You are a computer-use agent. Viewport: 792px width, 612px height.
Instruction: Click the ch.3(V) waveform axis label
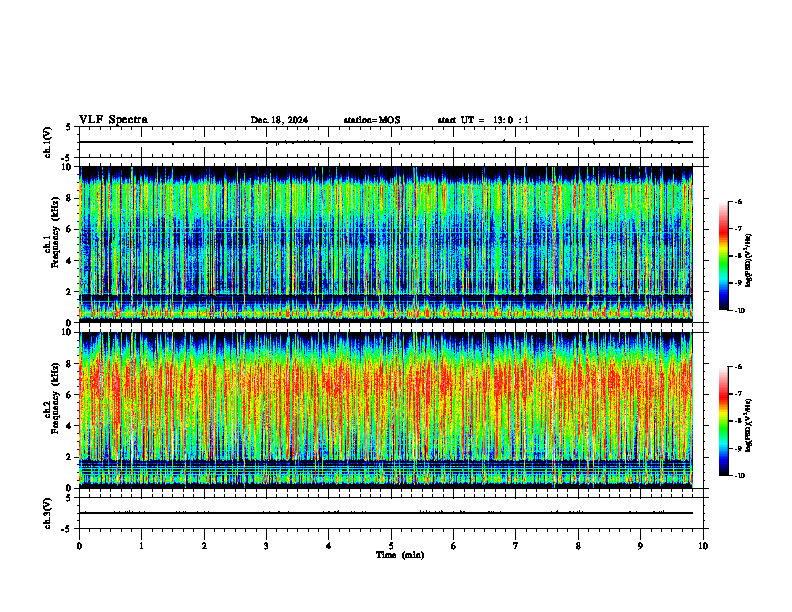47,513
